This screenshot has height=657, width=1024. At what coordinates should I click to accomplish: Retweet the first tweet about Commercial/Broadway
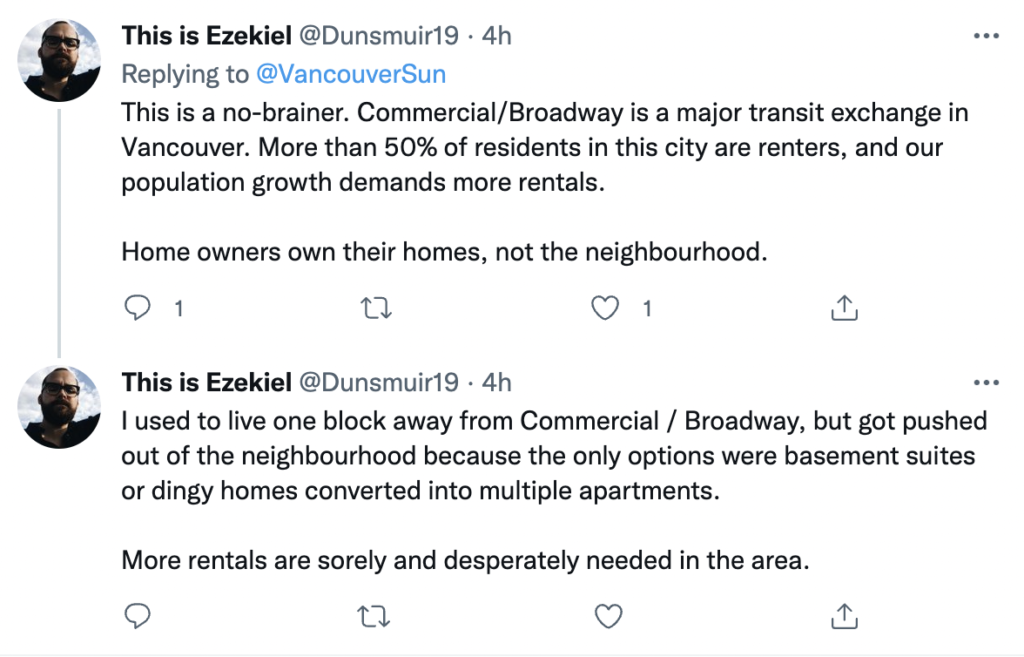(x=376, y=308)
